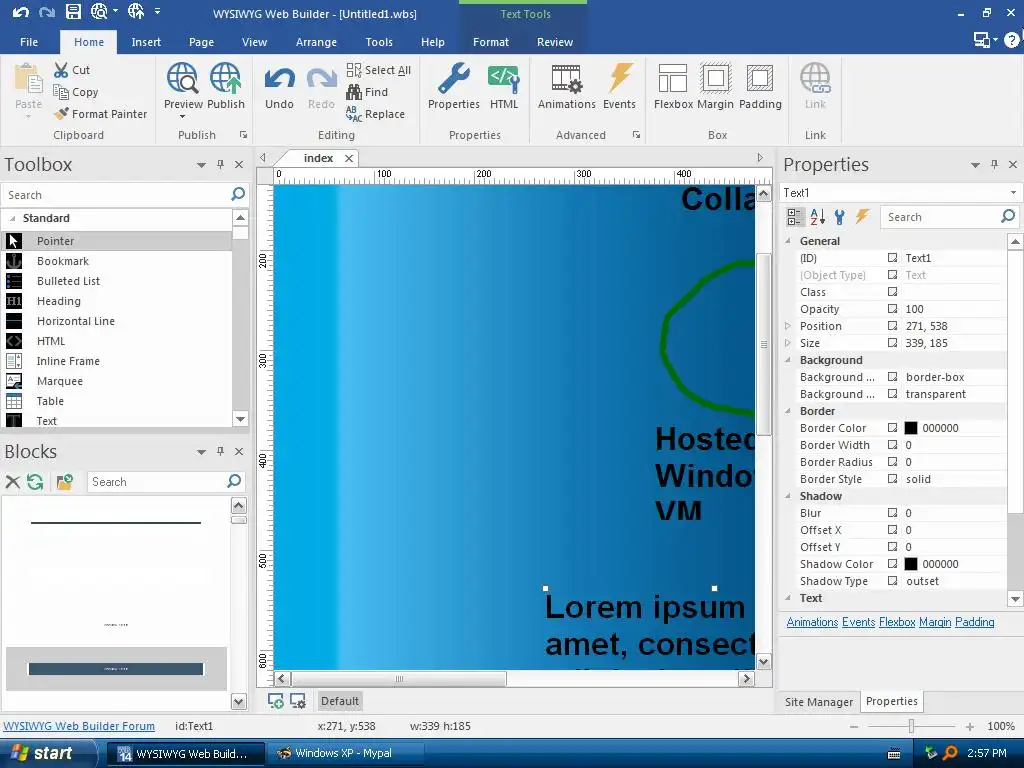Open the Arrange ribbon tab
The width and height of the screenshot is (1024, 768).
pyautogui.click(x=316, y=42)
